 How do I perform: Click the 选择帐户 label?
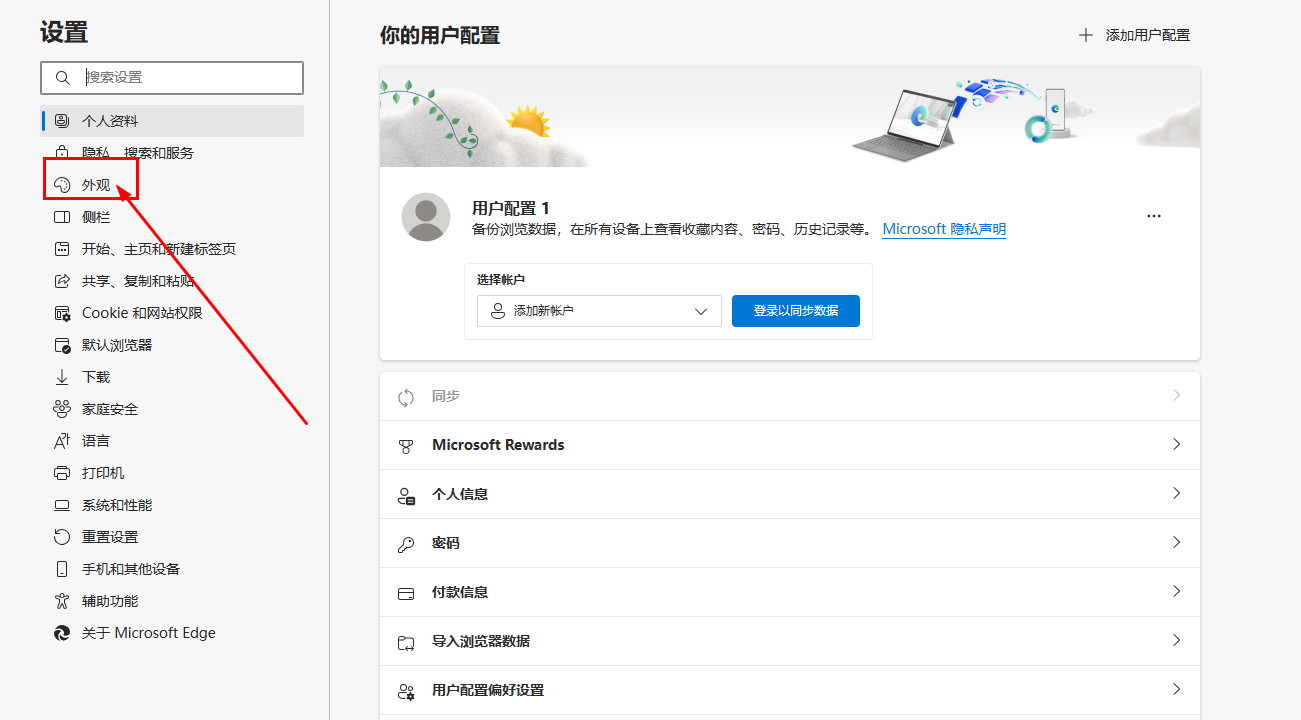(x=501, y=280)
